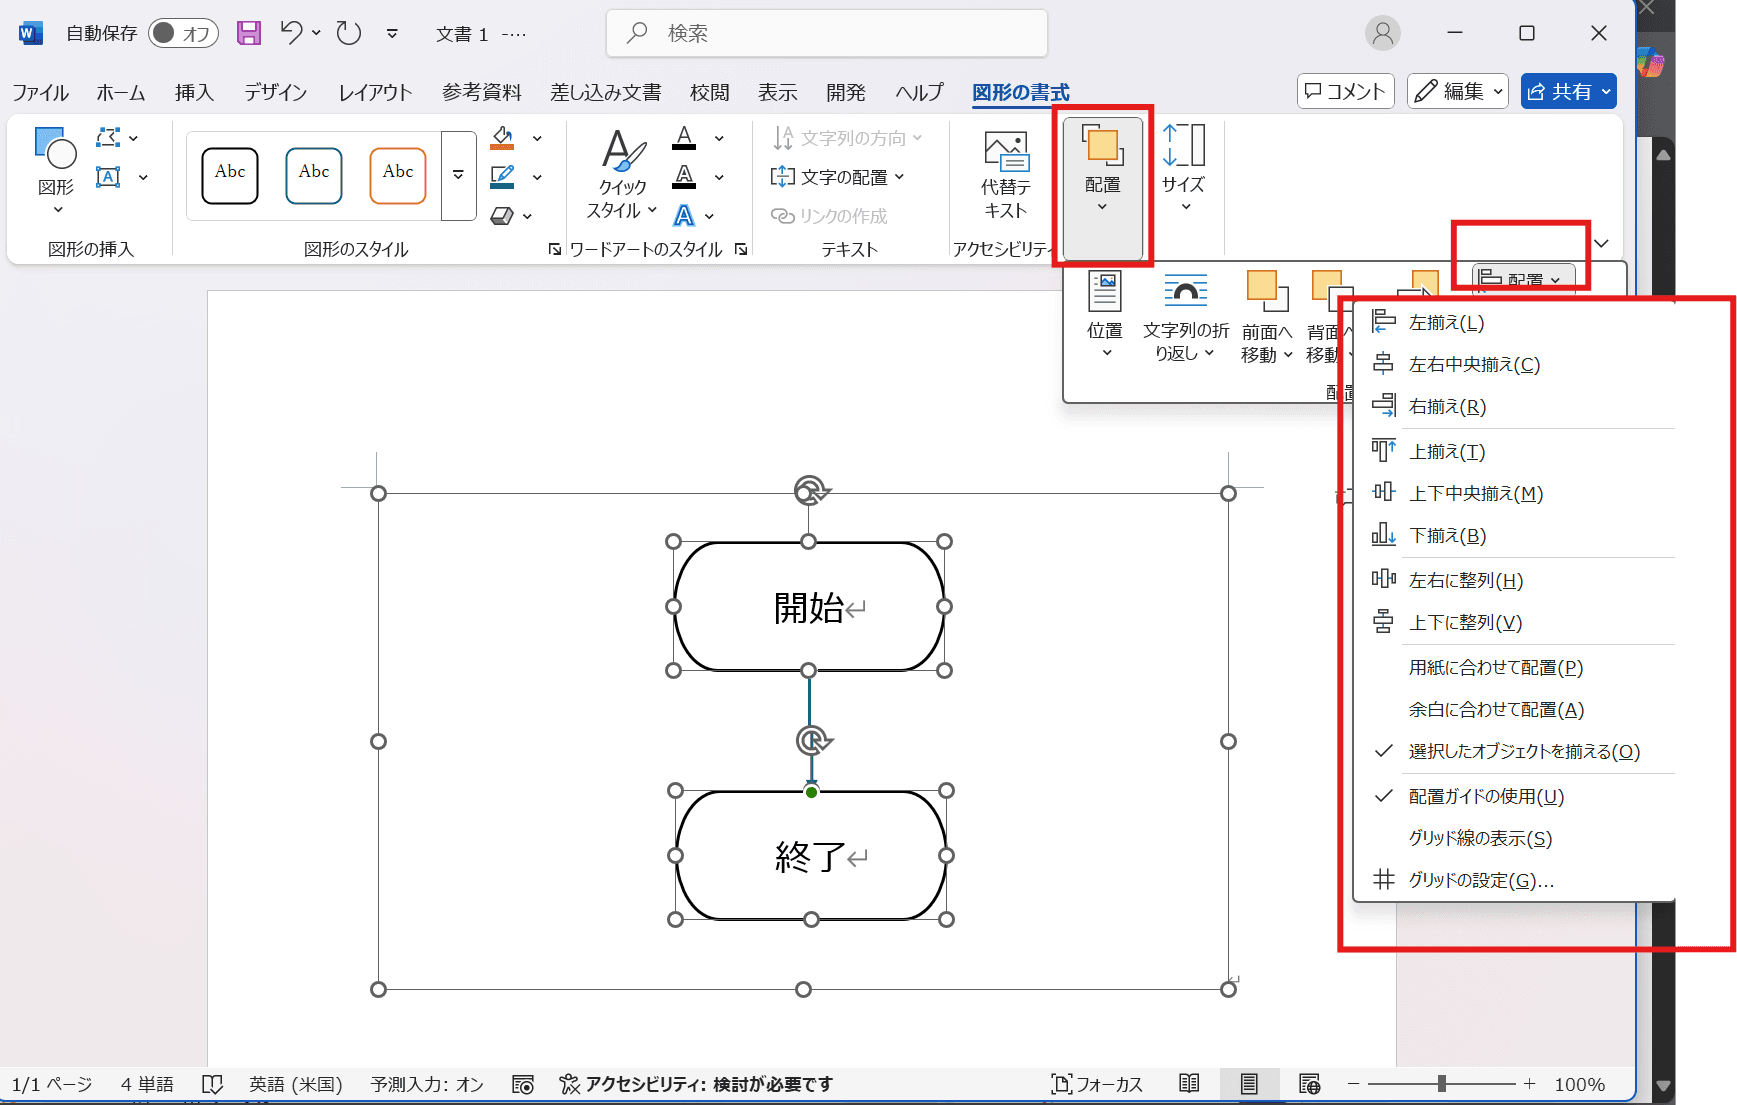
Task: Click the コメント button
Action: tap(1345, 91)
